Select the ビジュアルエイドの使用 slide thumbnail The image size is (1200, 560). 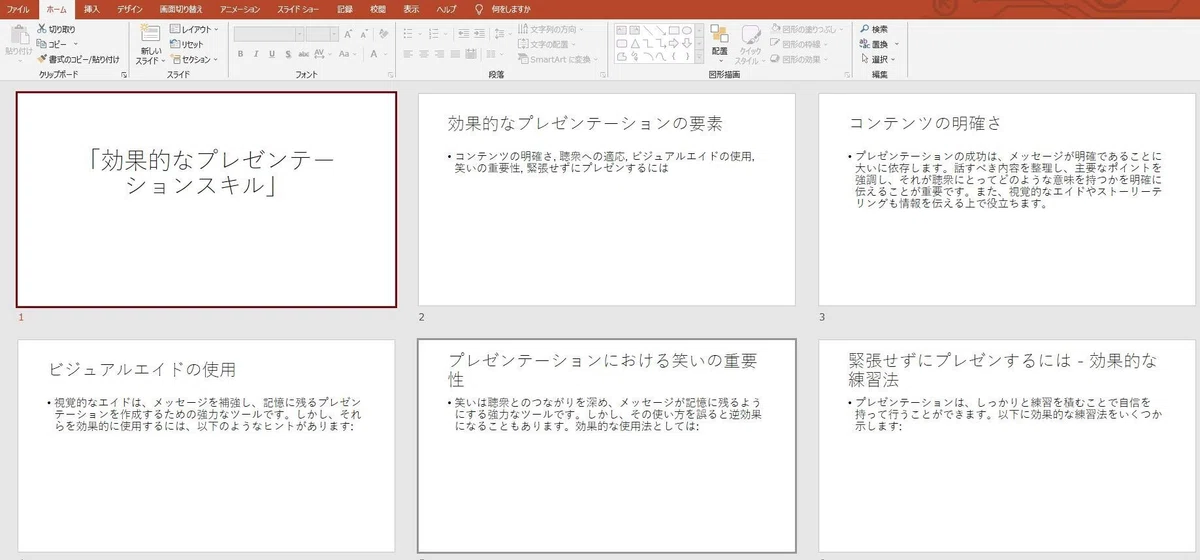click(x=206, y=446)
